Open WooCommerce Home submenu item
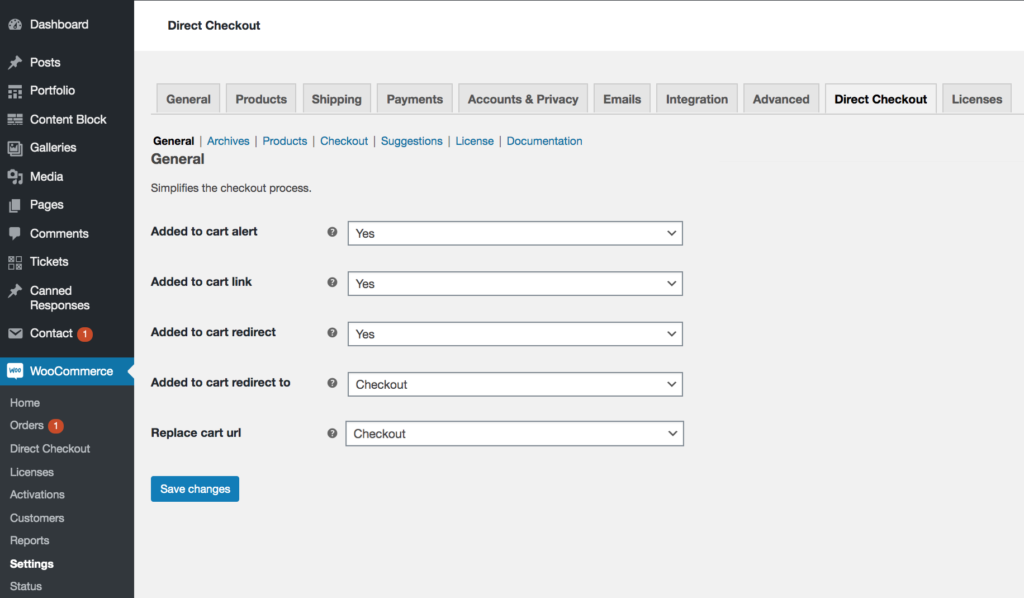 pyautogui.click(x=25, y=403)
